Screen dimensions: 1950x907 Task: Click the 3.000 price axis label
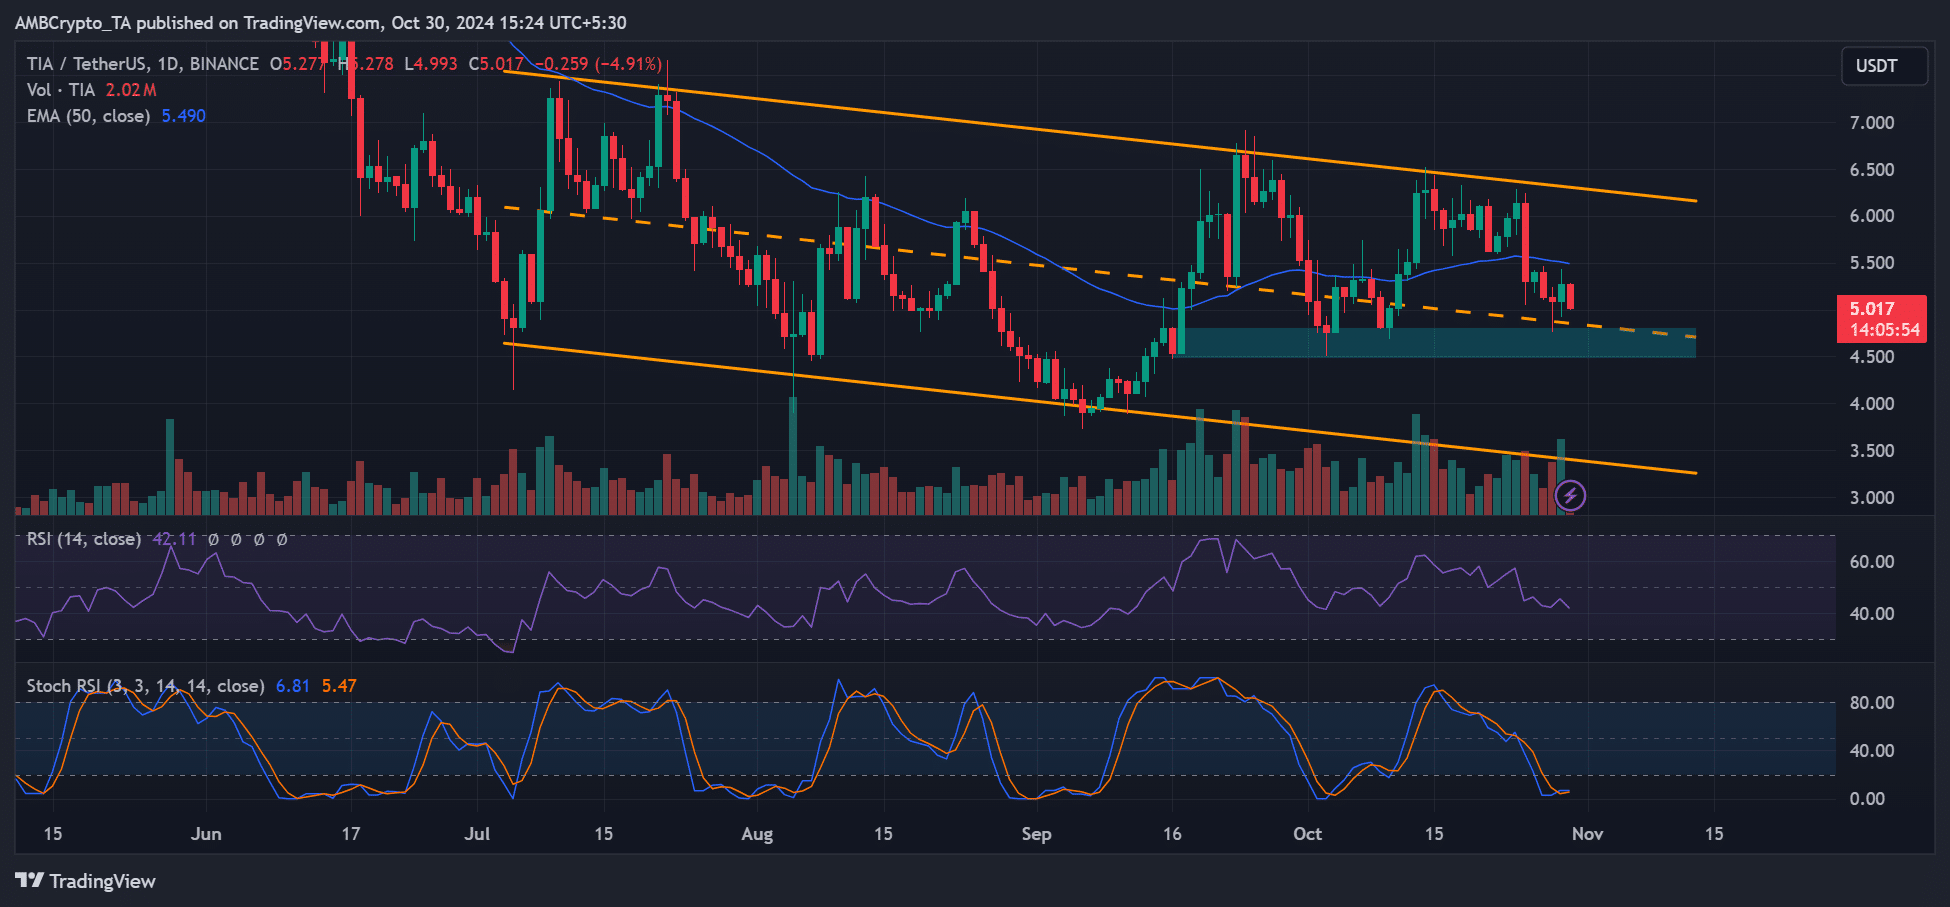(1872, 498)
